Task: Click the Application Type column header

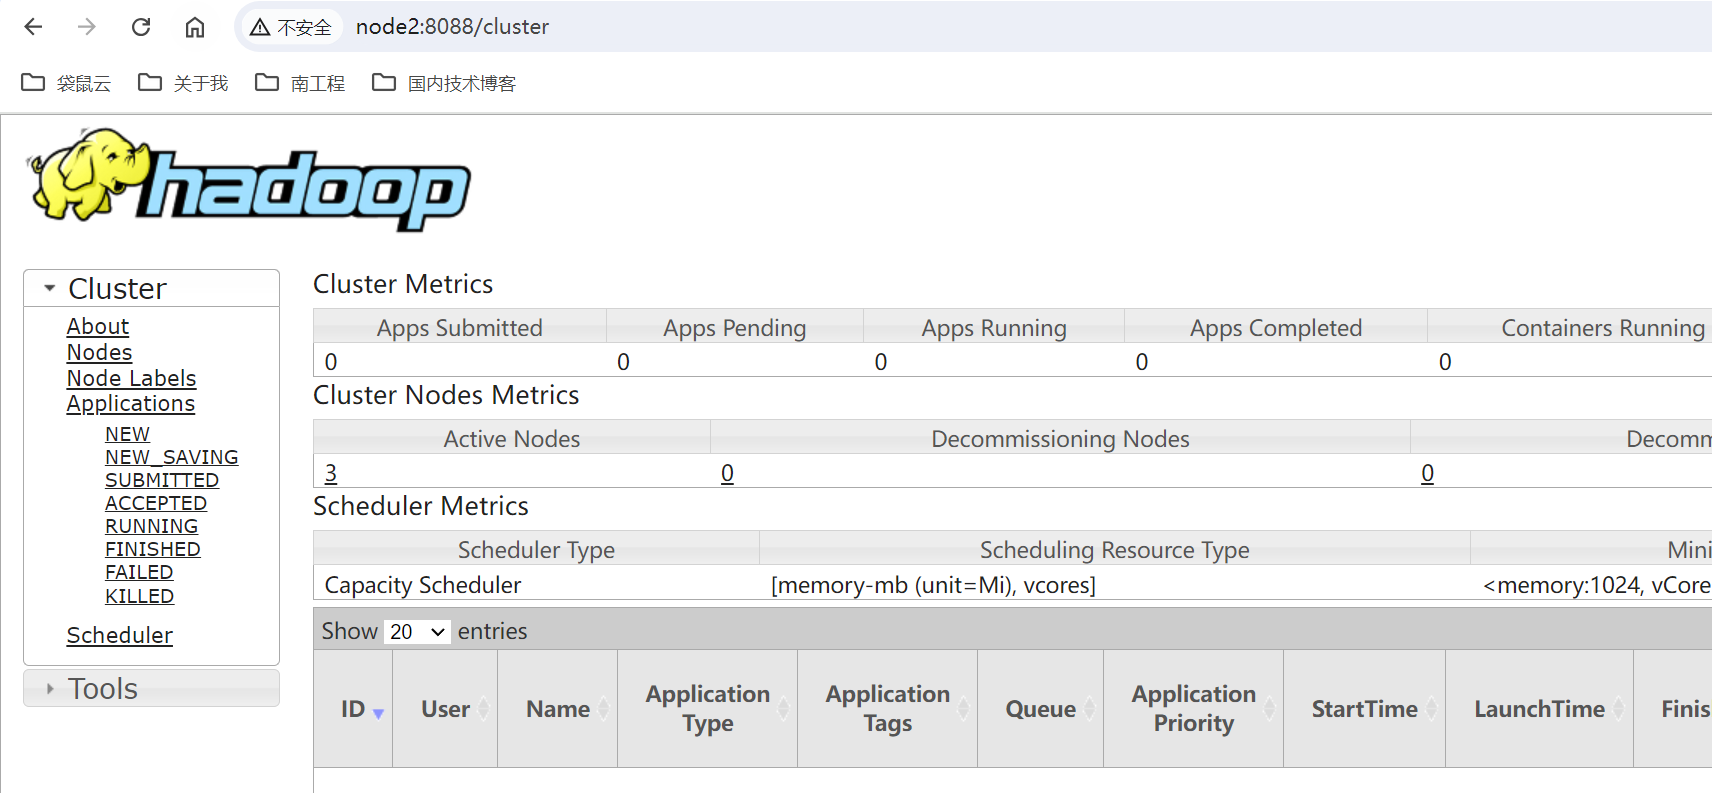Action: coord(708,709)
